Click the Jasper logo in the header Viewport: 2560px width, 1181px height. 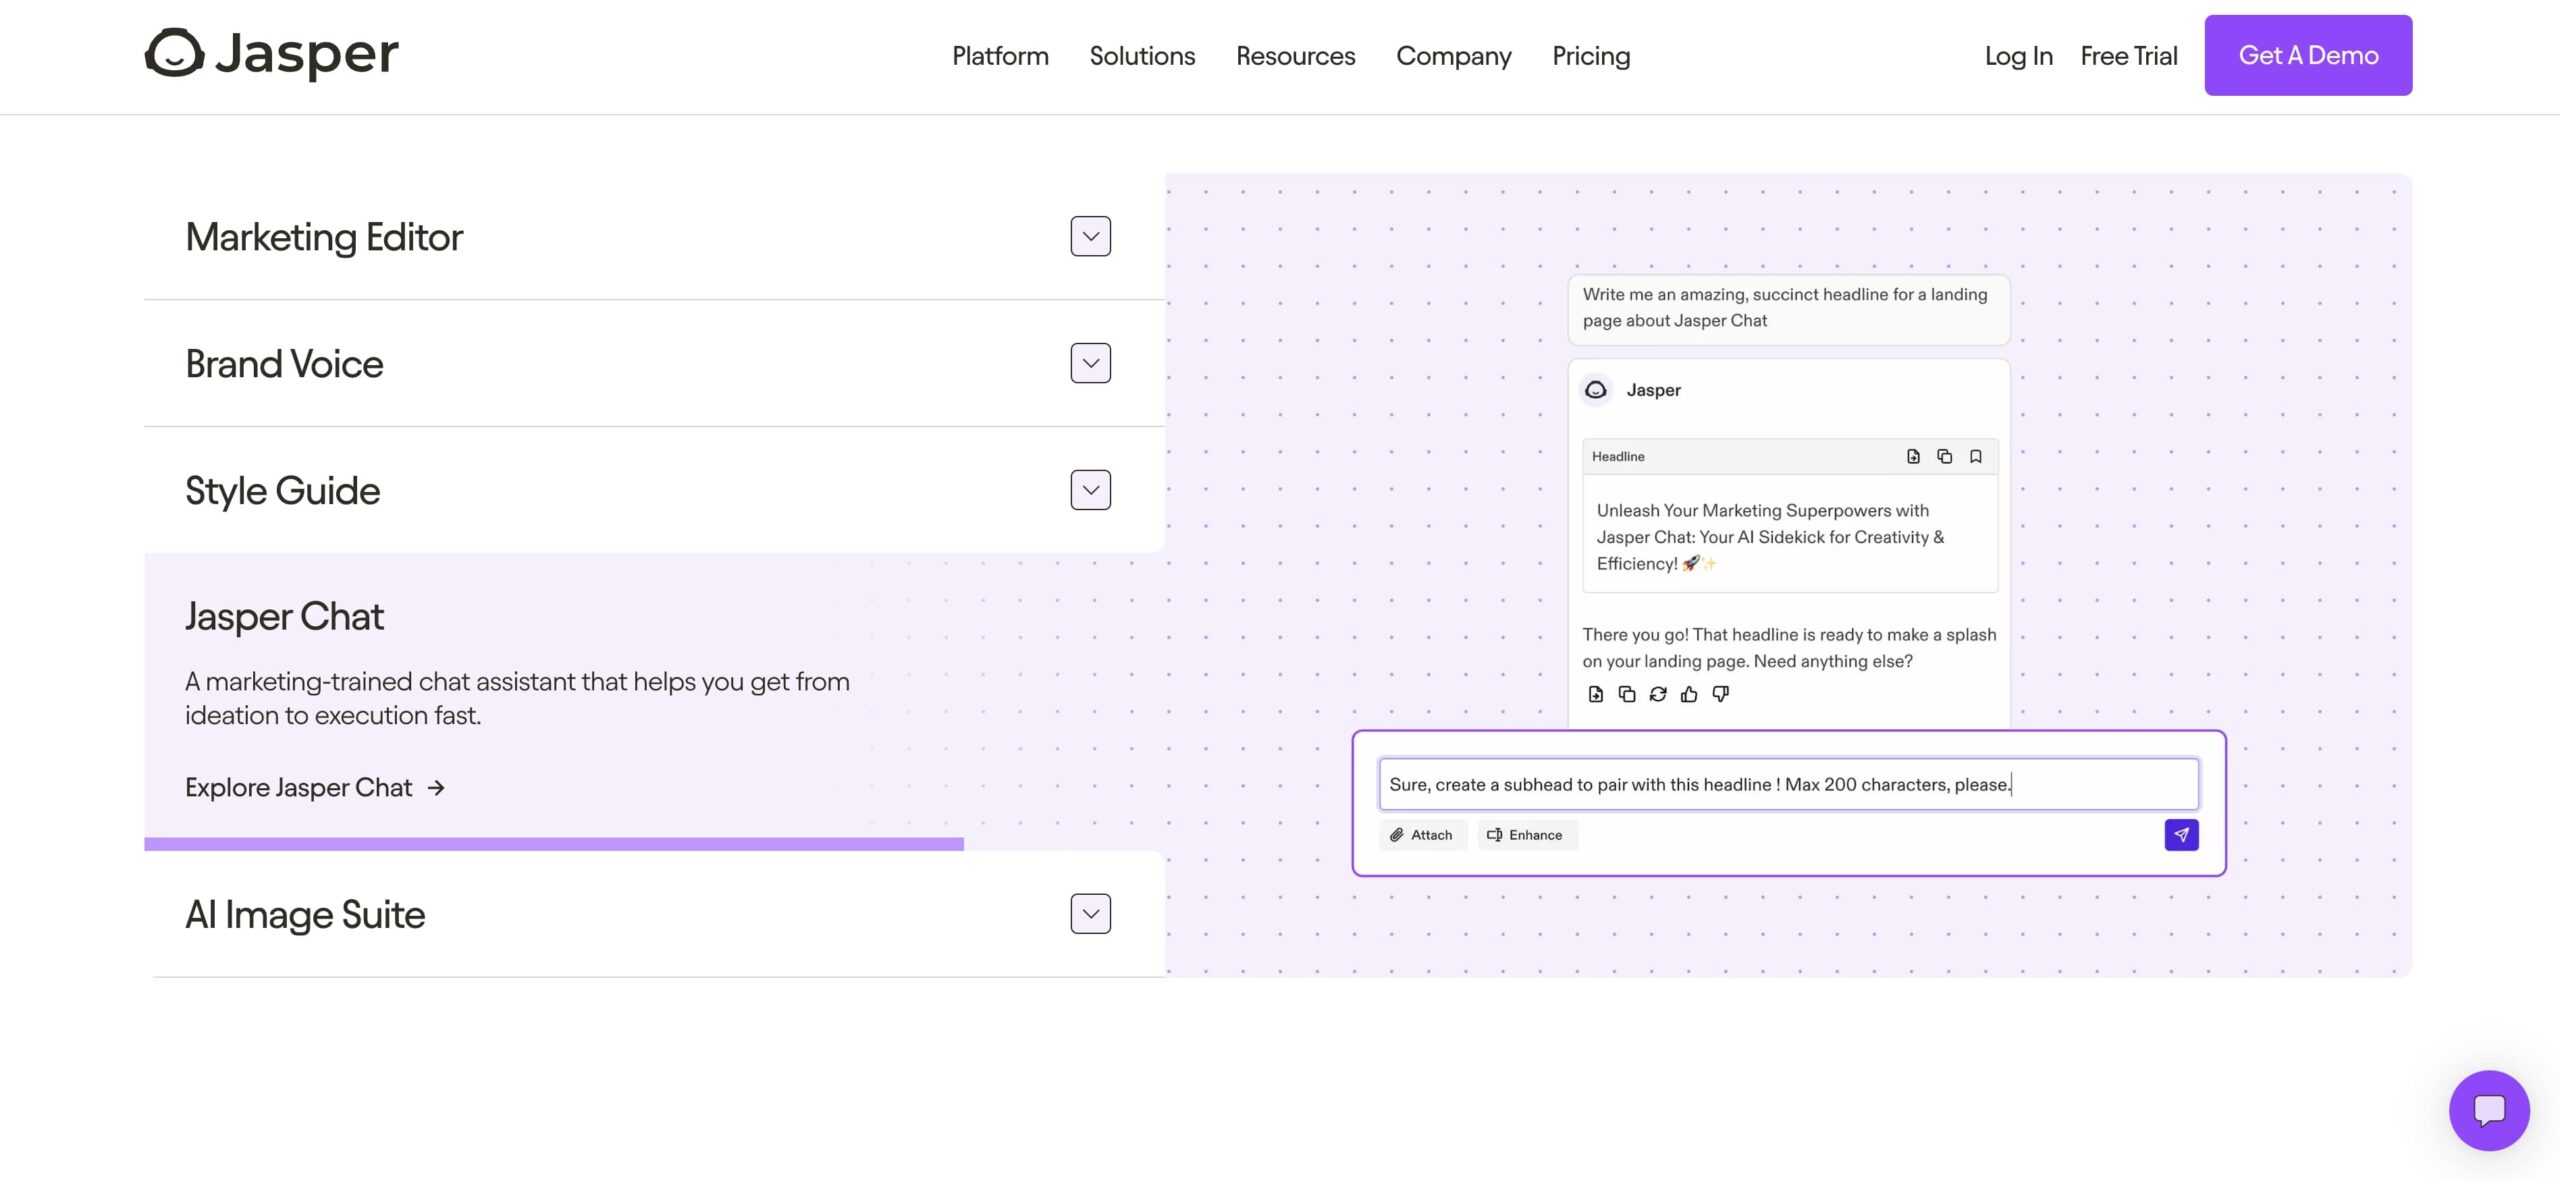coord(271,55)
